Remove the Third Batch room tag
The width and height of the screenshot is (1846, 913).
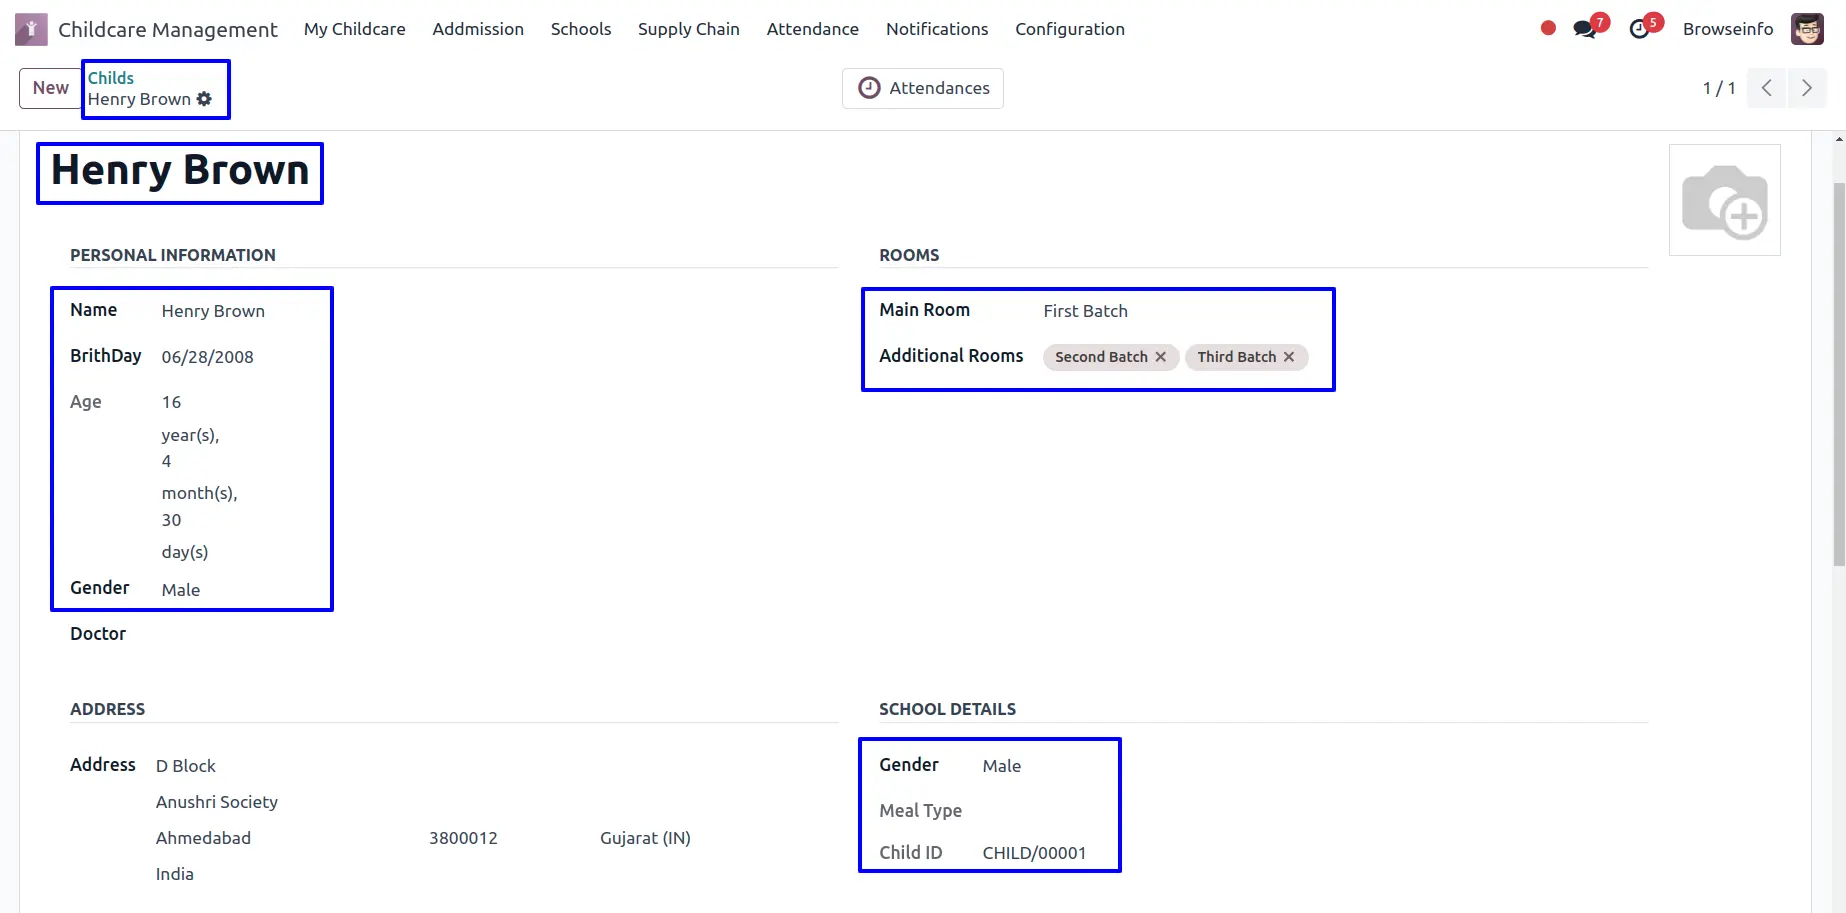tap(1289, 357)
